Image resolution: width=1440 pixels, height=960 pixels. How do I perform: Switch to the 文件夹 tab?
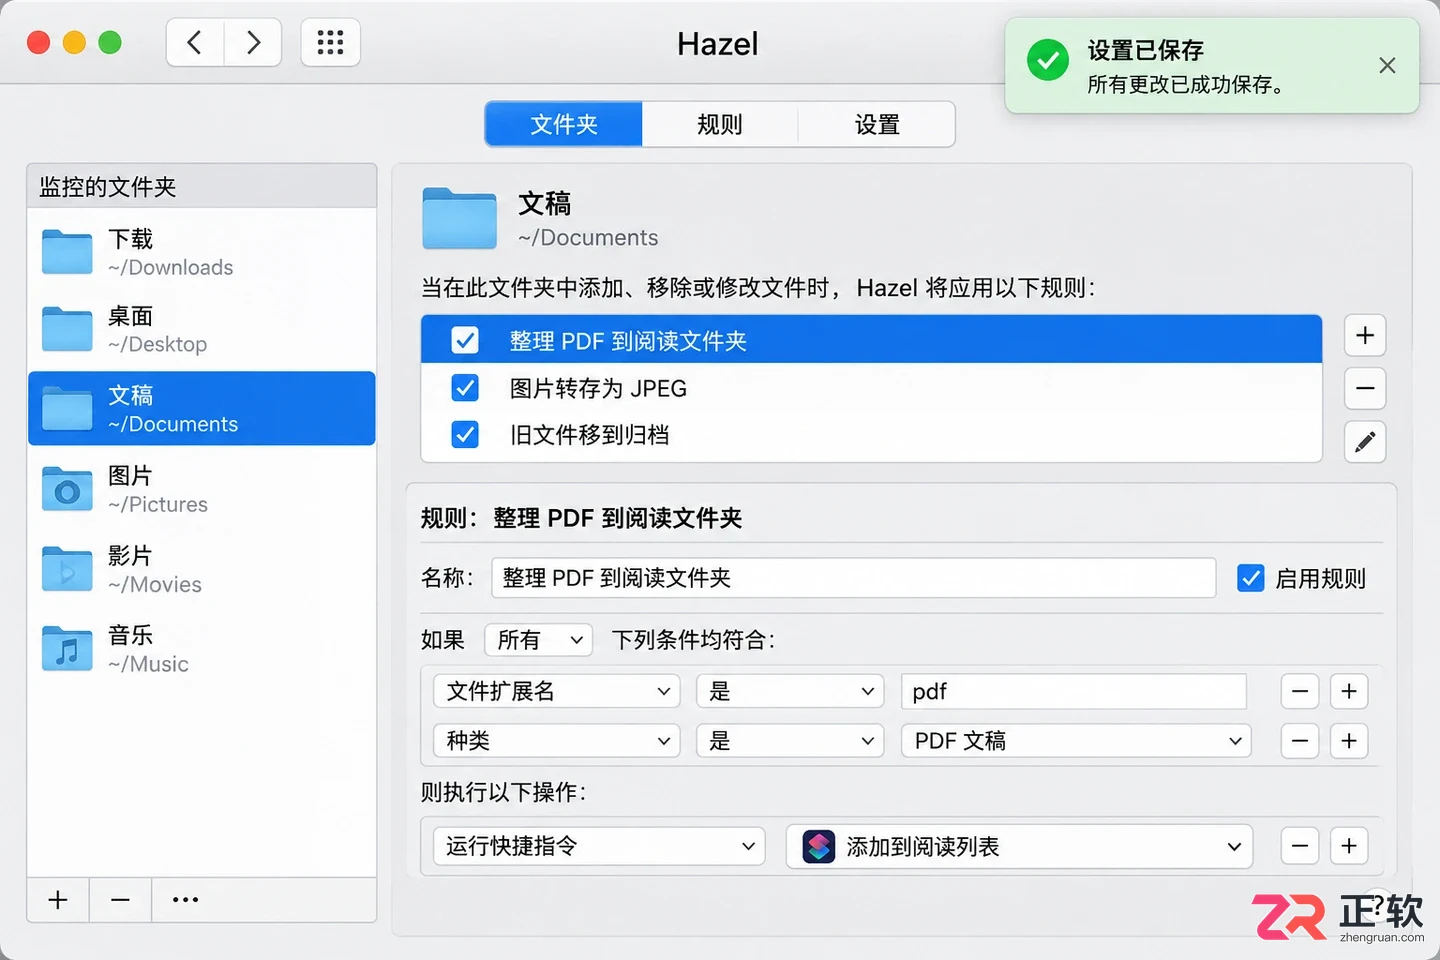pyautogui.click(x=564, y=124)
